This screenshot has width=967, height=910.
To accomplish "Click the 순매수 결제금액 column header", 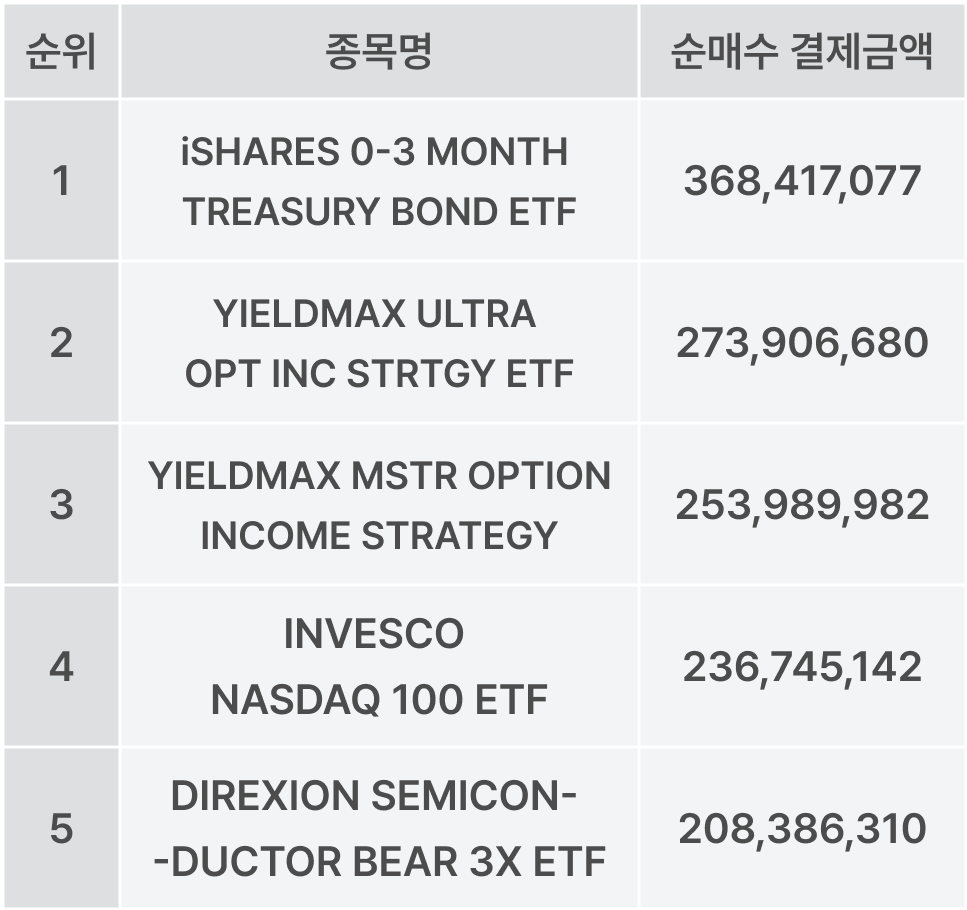I will [x=801, y=52].
